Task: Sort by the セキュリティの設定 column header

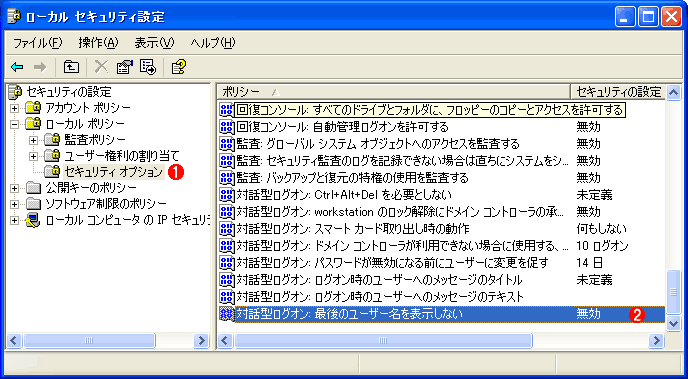Action: pyautogui.click(x=618, y=92)
